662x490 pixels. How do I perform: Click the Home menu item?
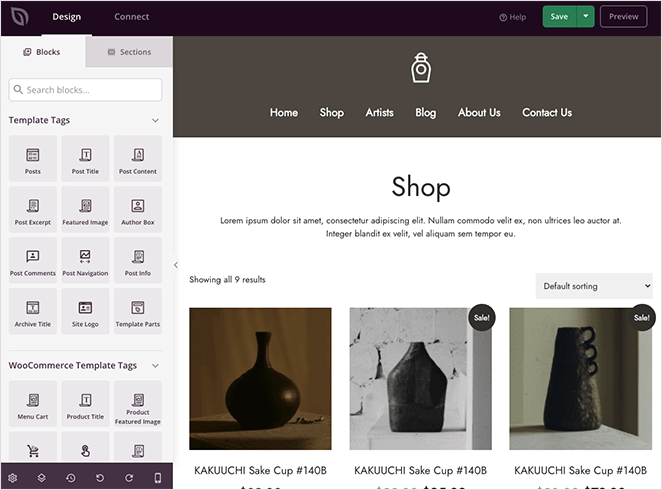point(284,113)
